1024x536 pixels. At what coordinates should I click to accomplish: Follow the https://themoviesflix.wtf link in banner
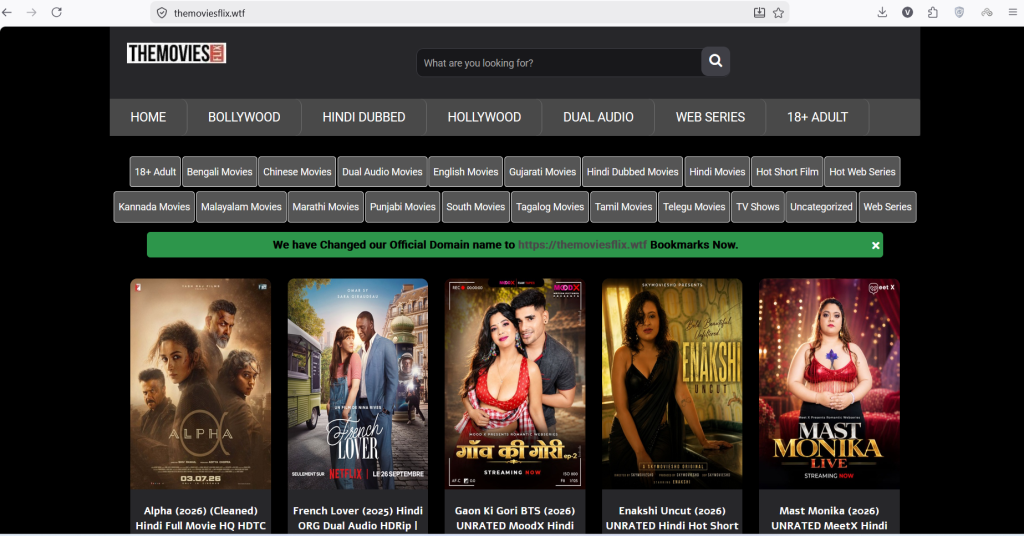[x=582, y=245]
